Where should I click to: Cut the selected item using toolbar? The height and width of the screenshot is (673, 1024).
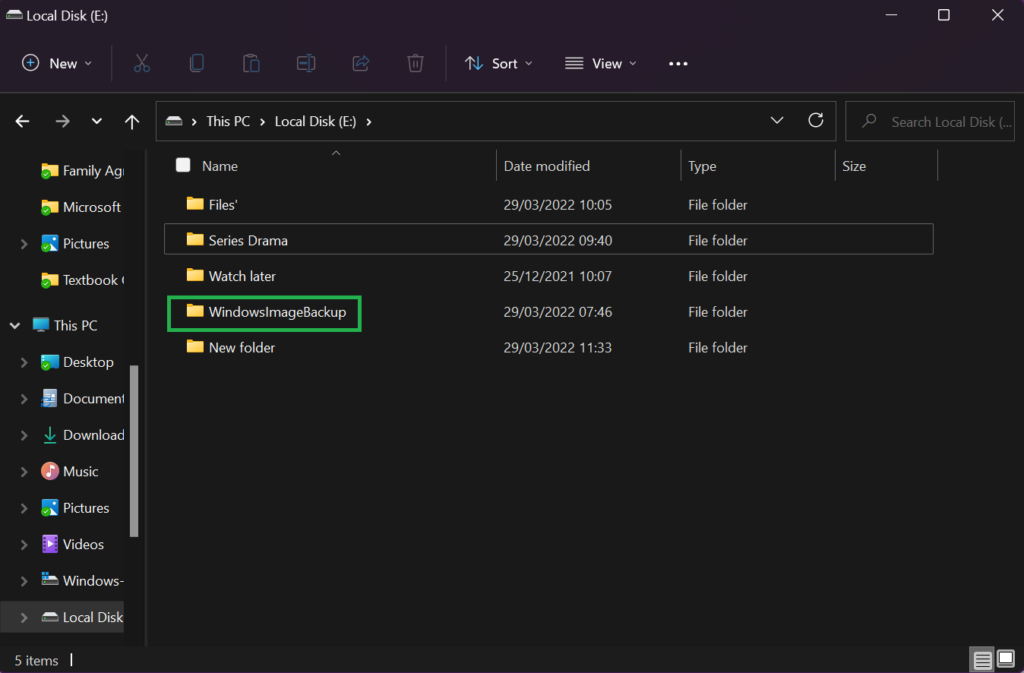click(142, 63)
